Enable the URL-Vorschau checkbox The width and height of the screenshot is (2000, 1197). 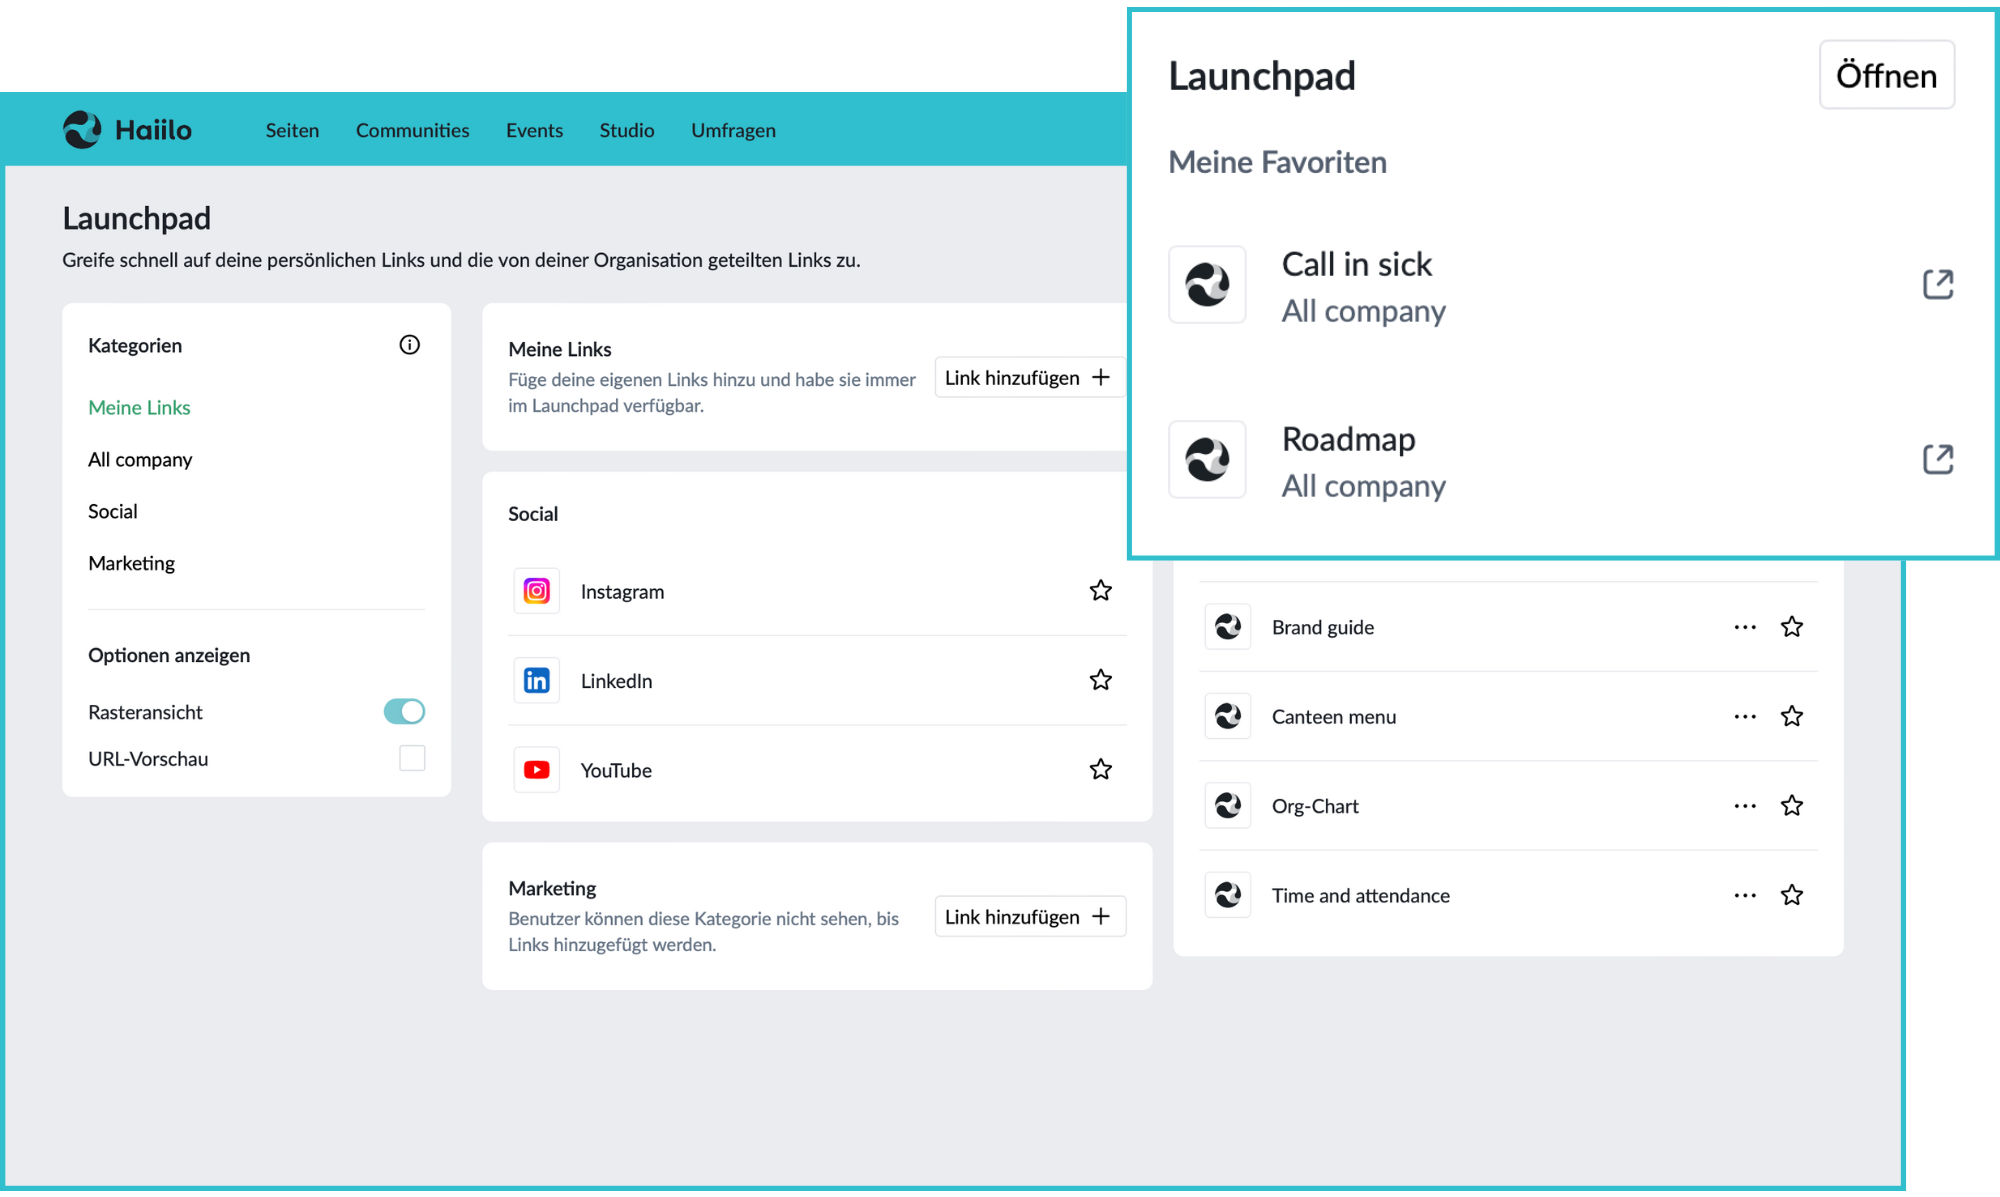tap(410, 758)
